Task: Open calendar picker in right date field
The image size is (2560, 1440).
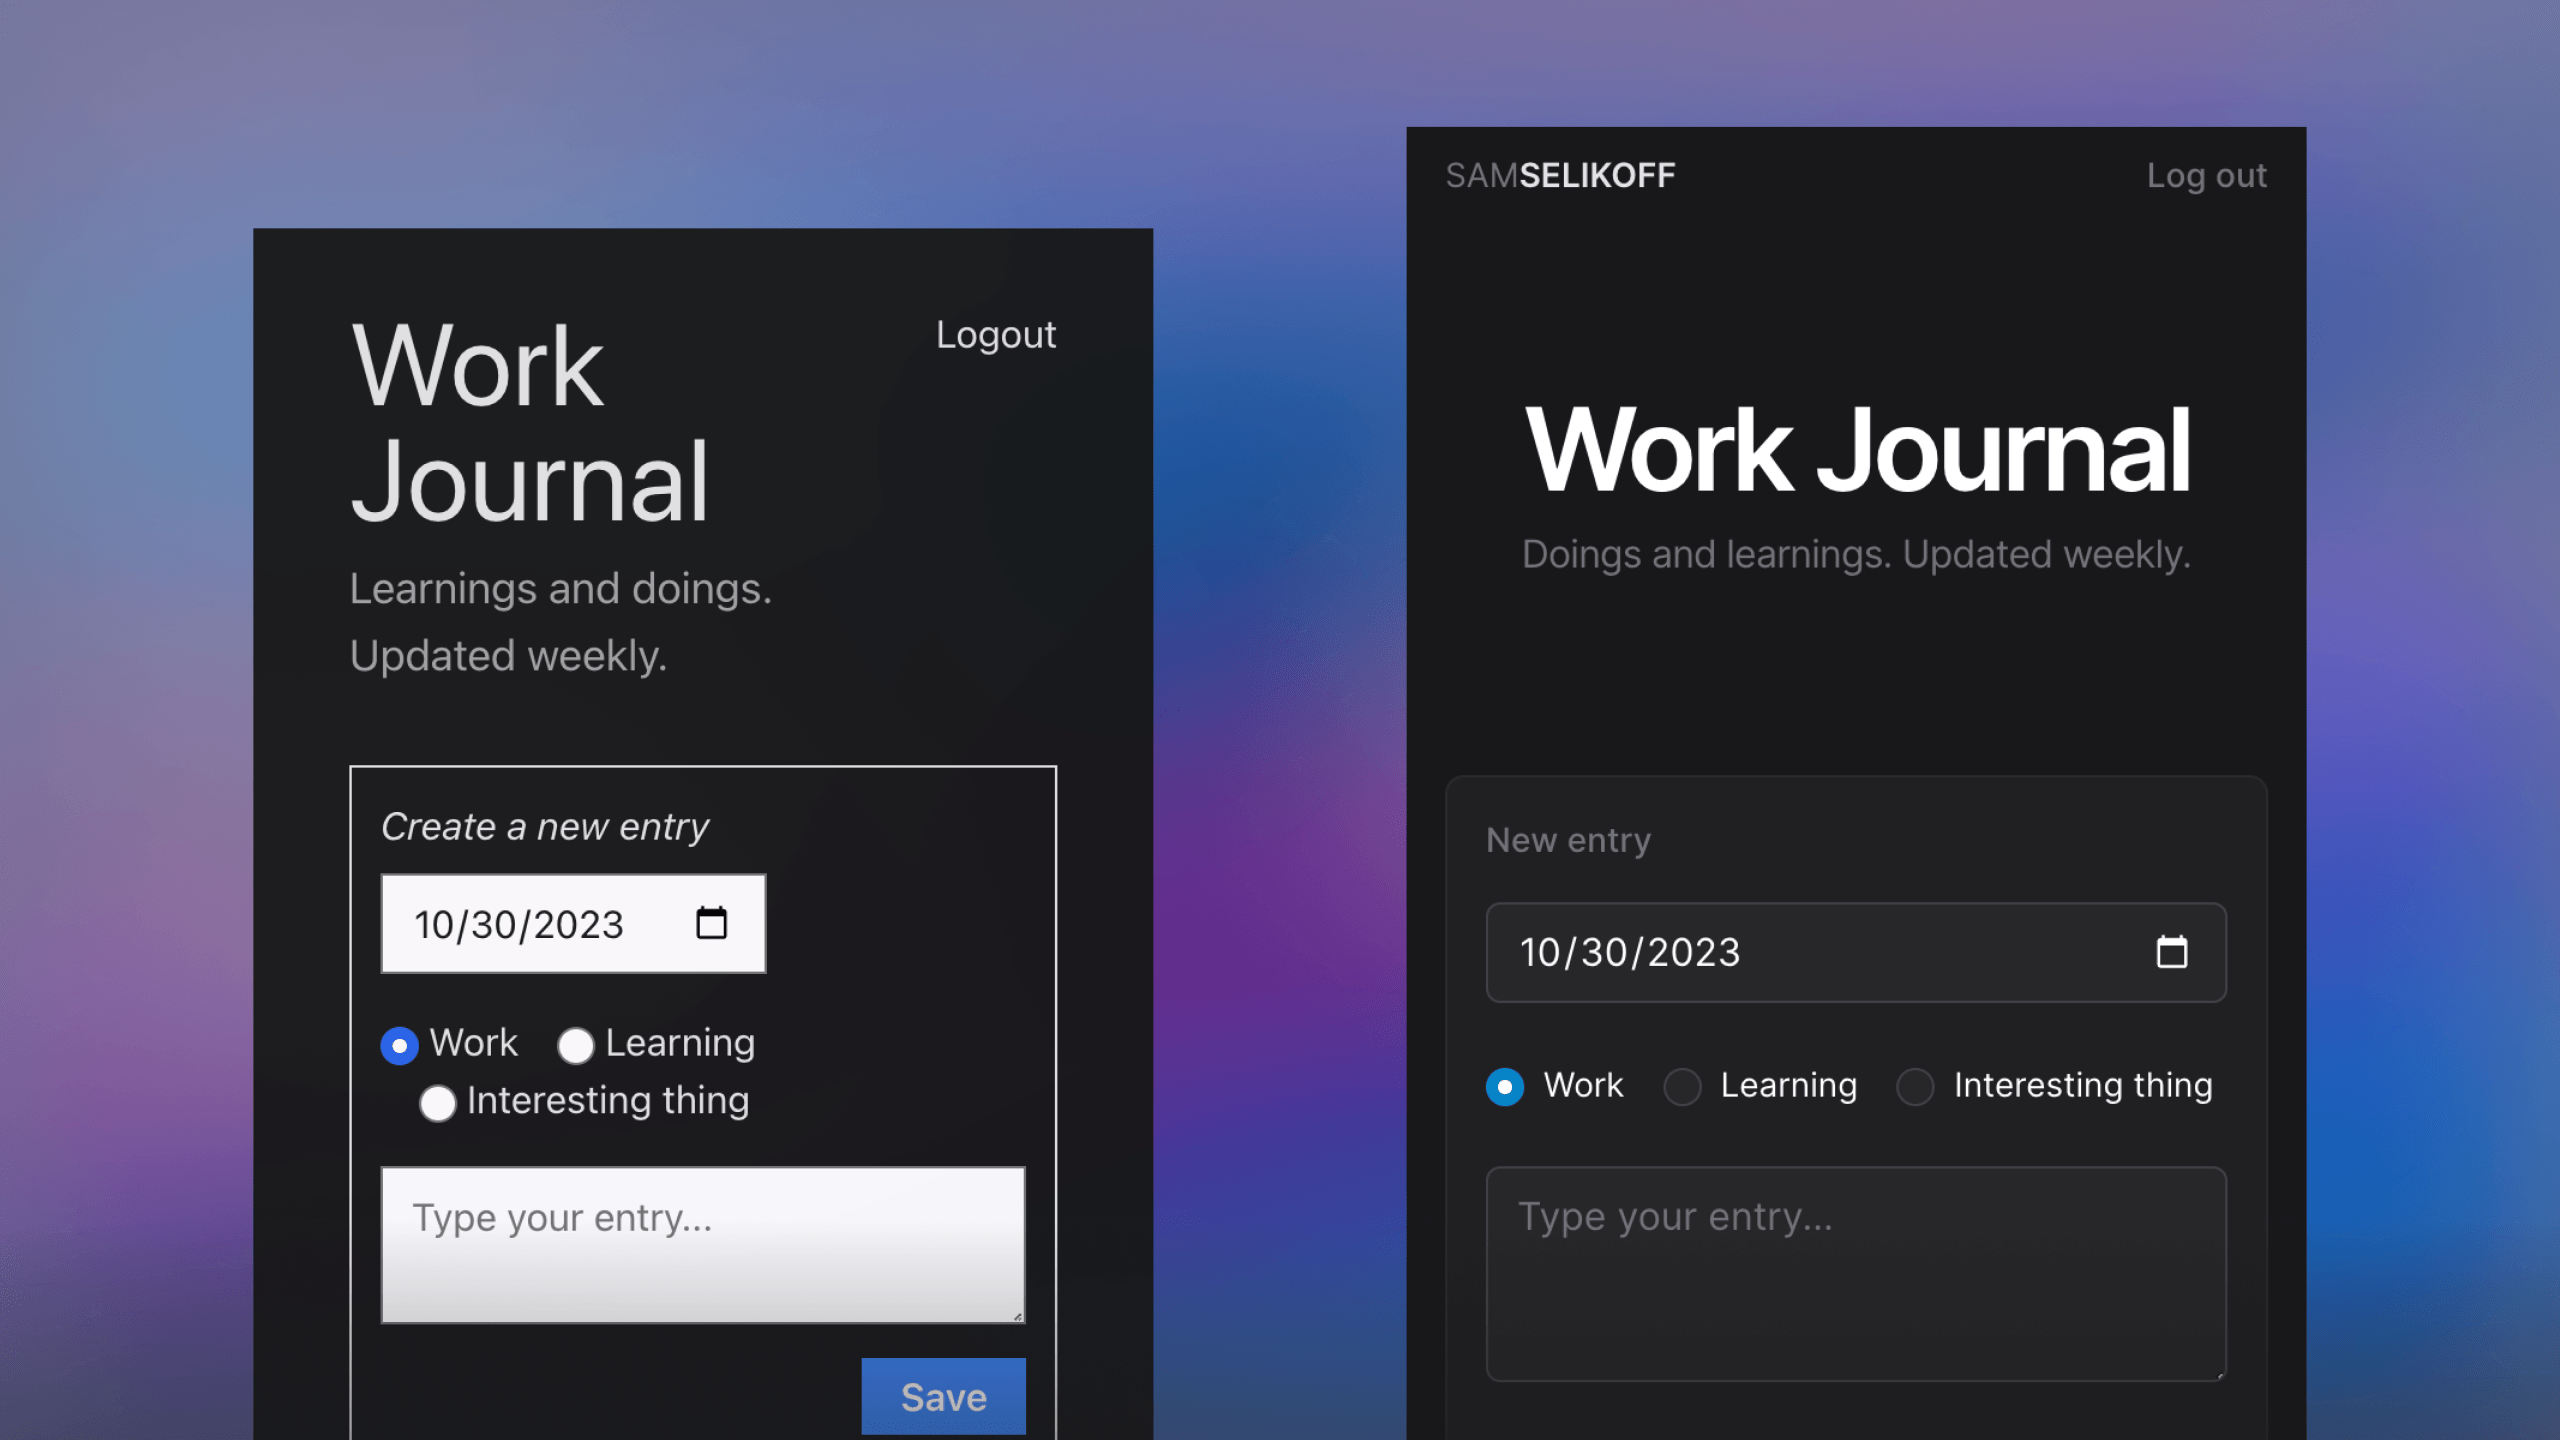Action: click(2171, 952)
